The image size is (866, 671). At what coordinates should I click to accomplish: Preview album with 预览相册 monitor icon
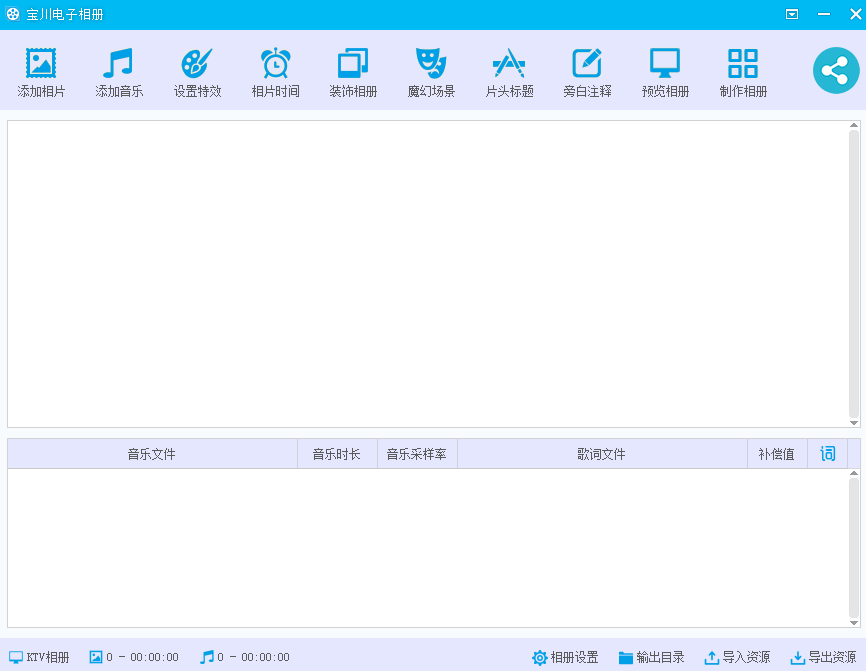(665, 65)
